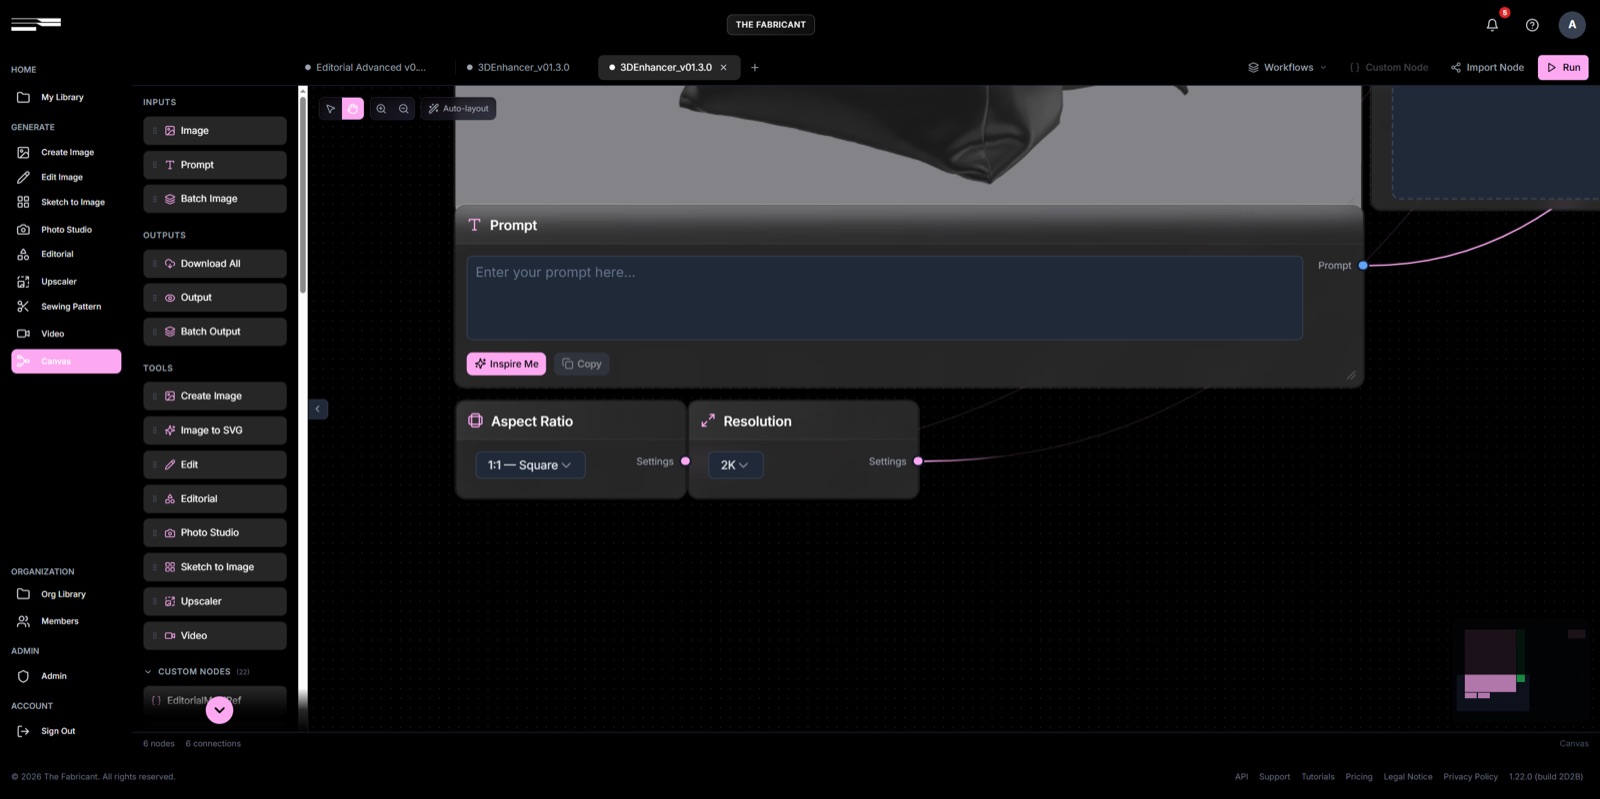
Task: Click into the prompt text field
Action: tap(885, 298)
